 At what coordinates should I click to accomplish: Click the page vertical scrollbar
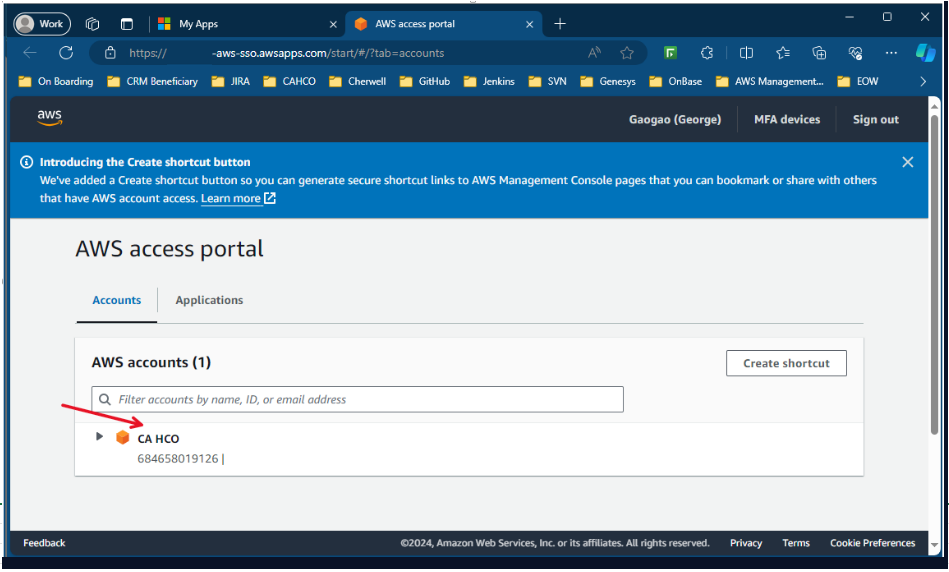tap(934, 274)
